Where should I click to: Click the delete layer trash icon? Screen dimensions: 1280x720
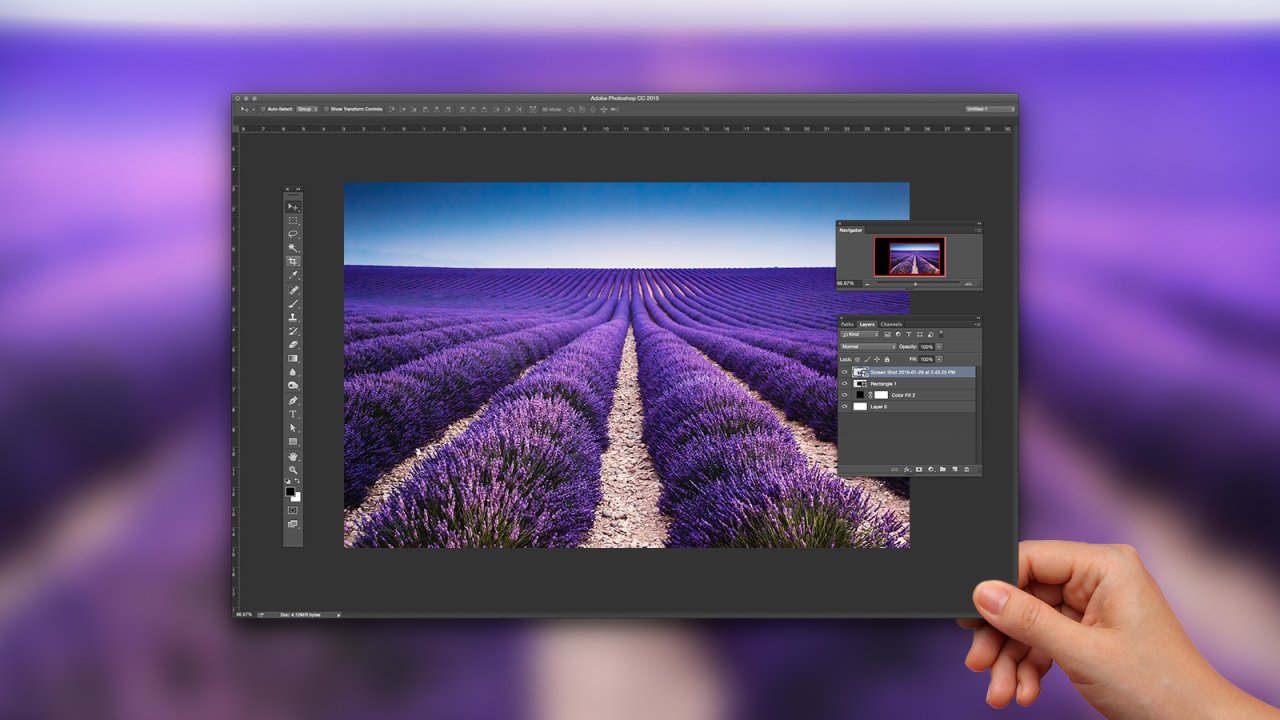pyautogui.click(x=967, y=469)
